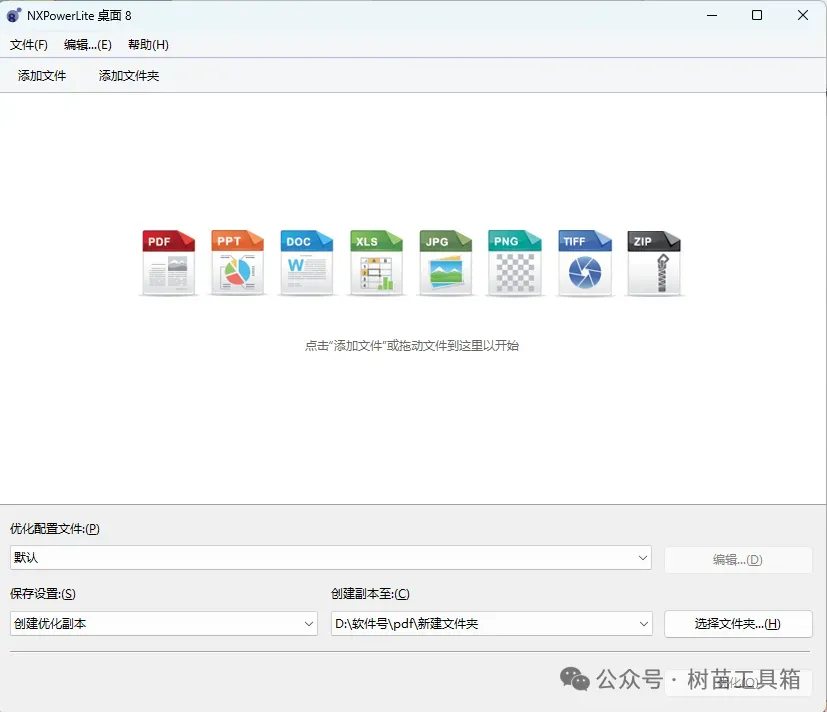
Task: Click 添加文件 toolbar button
Action: tap(42, 76)
